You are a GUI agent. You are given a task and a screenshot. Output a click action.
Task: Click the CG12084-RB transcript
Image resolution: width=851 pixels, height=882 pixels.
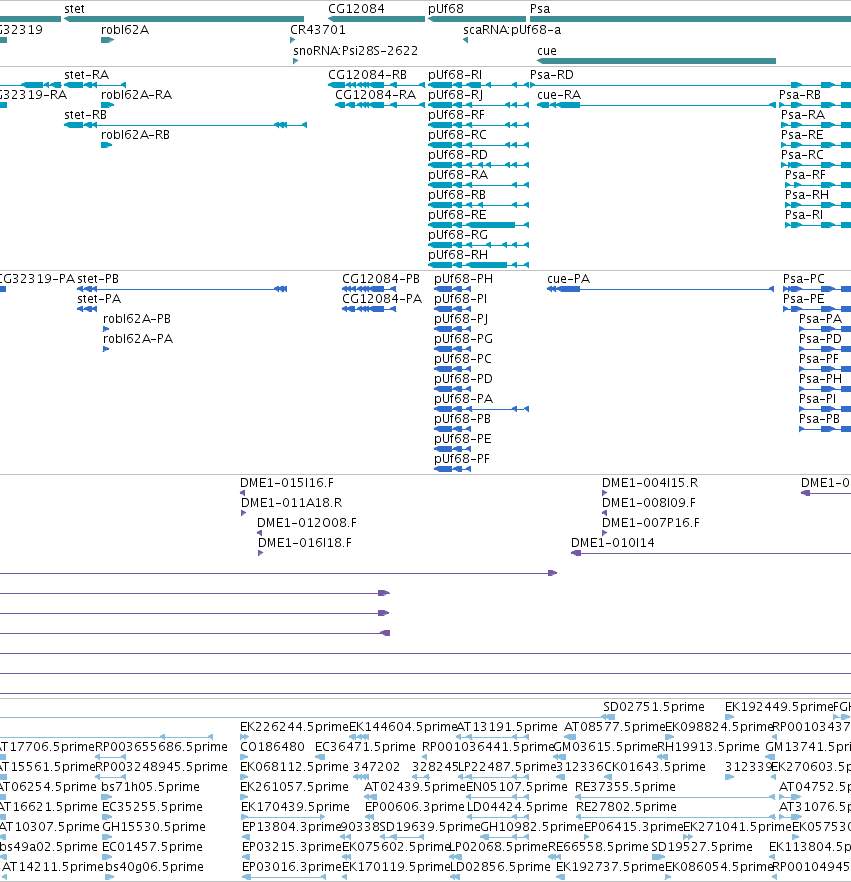tap(376, 85)
